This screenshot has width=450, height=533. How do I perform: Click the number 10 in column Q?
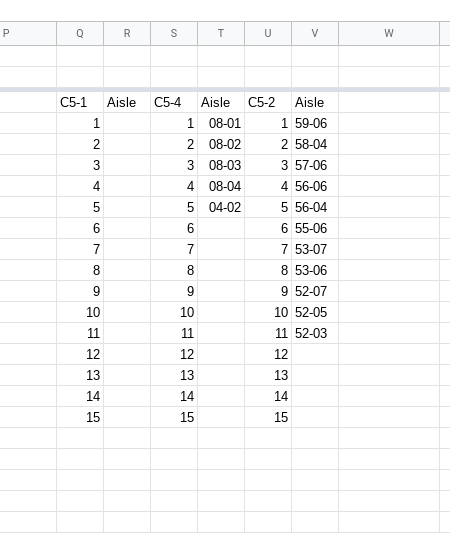80,312
